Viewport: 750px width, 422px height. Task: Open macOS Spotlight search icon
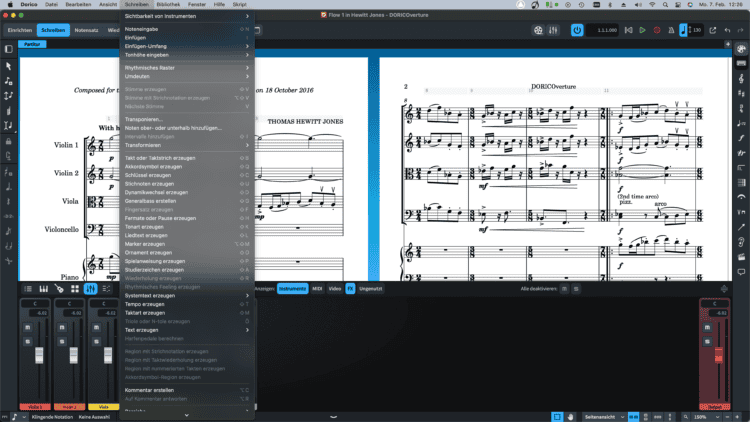click(665, 4)
